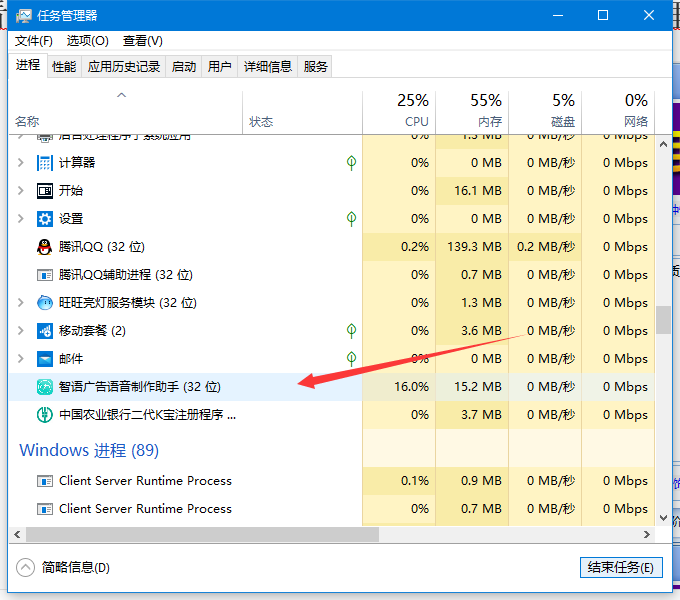Screen dimensions: 680x600
Task: Click the 结束任务(E) button
Action: (621, 567)
